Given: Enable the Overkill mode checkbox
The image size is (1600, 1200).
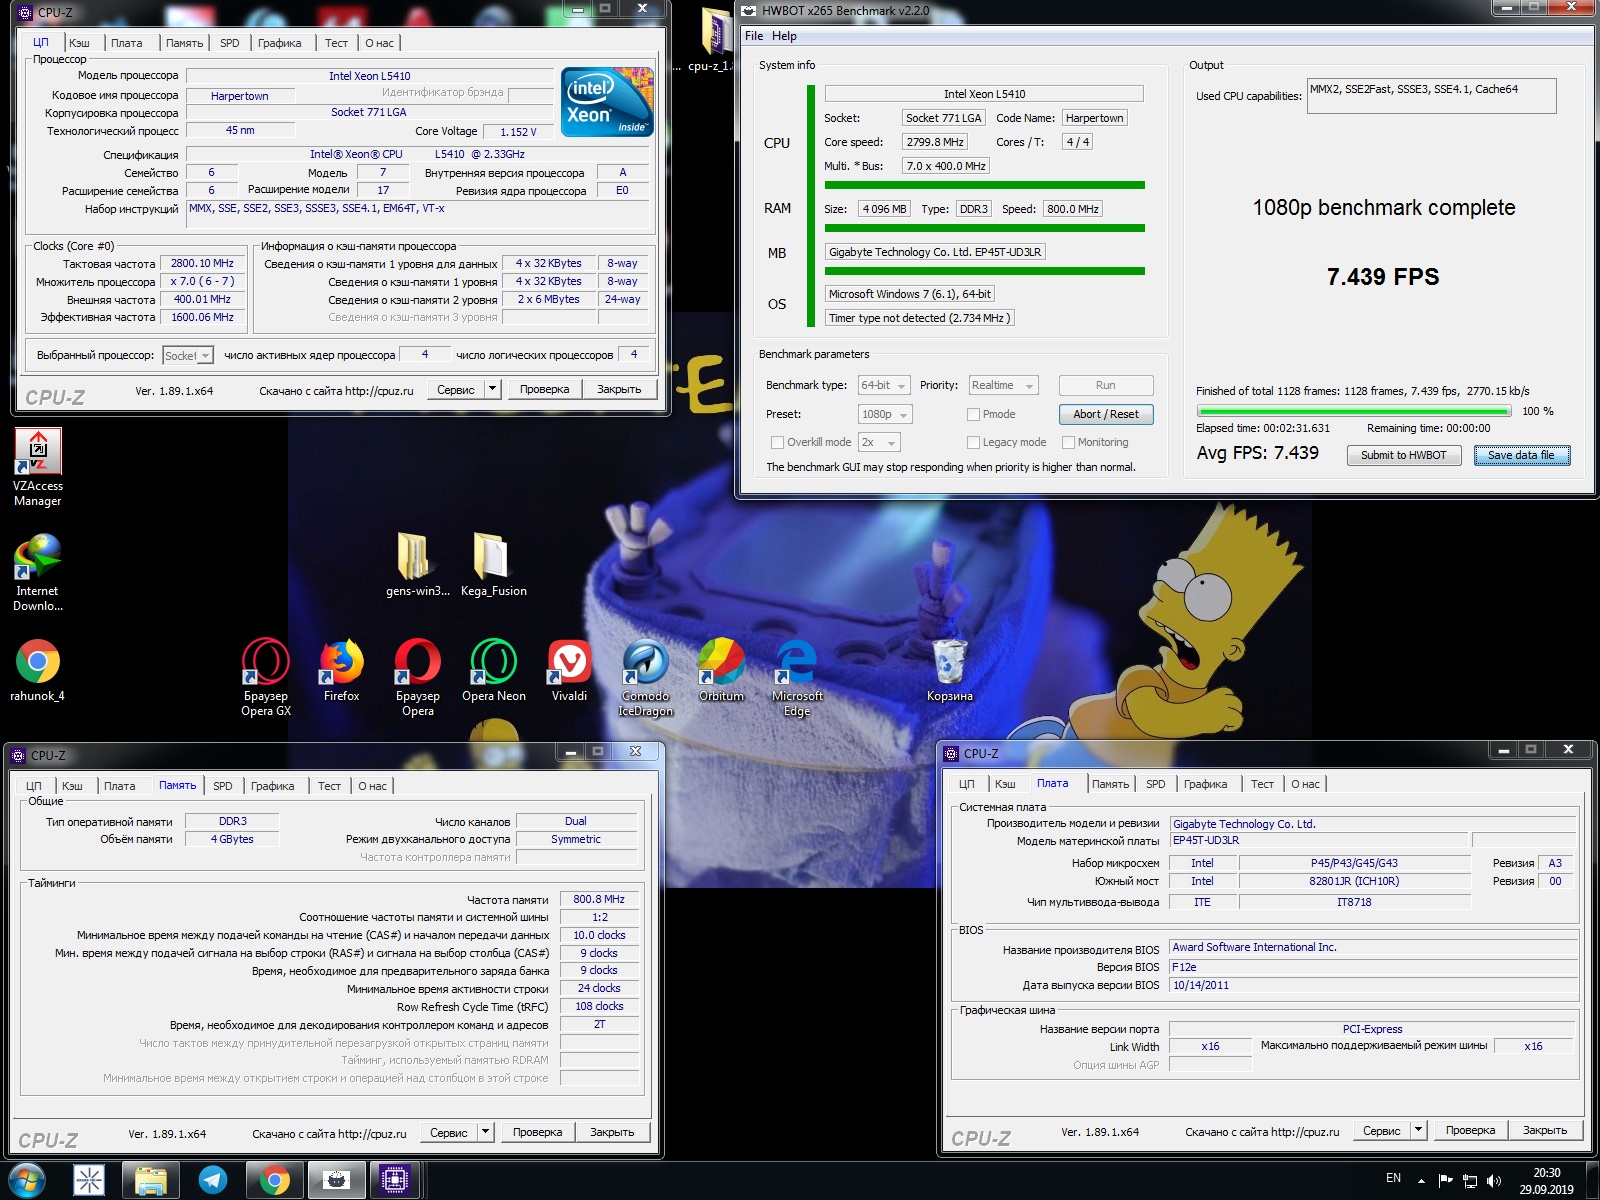Looking at the screenshot, I should [777, 442].
